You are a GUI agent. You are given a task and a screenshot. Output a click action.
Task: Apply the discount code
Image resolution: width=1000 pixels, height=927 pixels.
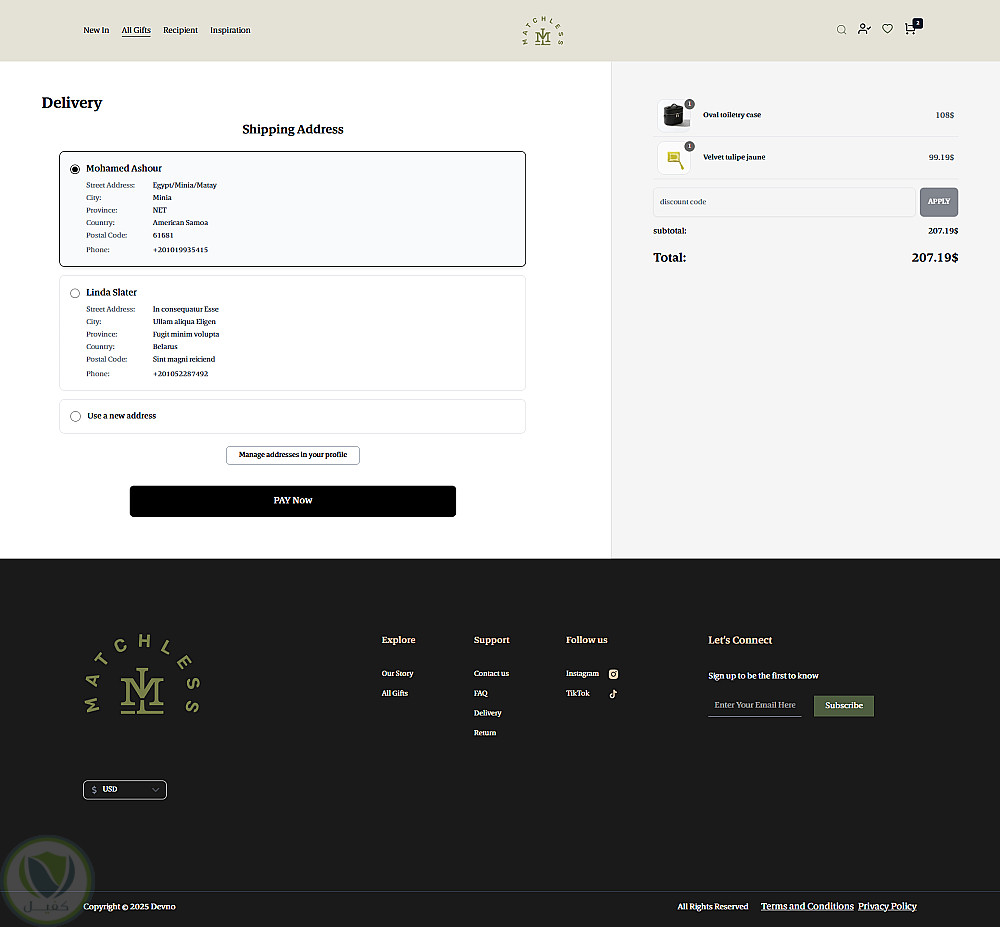939,202
